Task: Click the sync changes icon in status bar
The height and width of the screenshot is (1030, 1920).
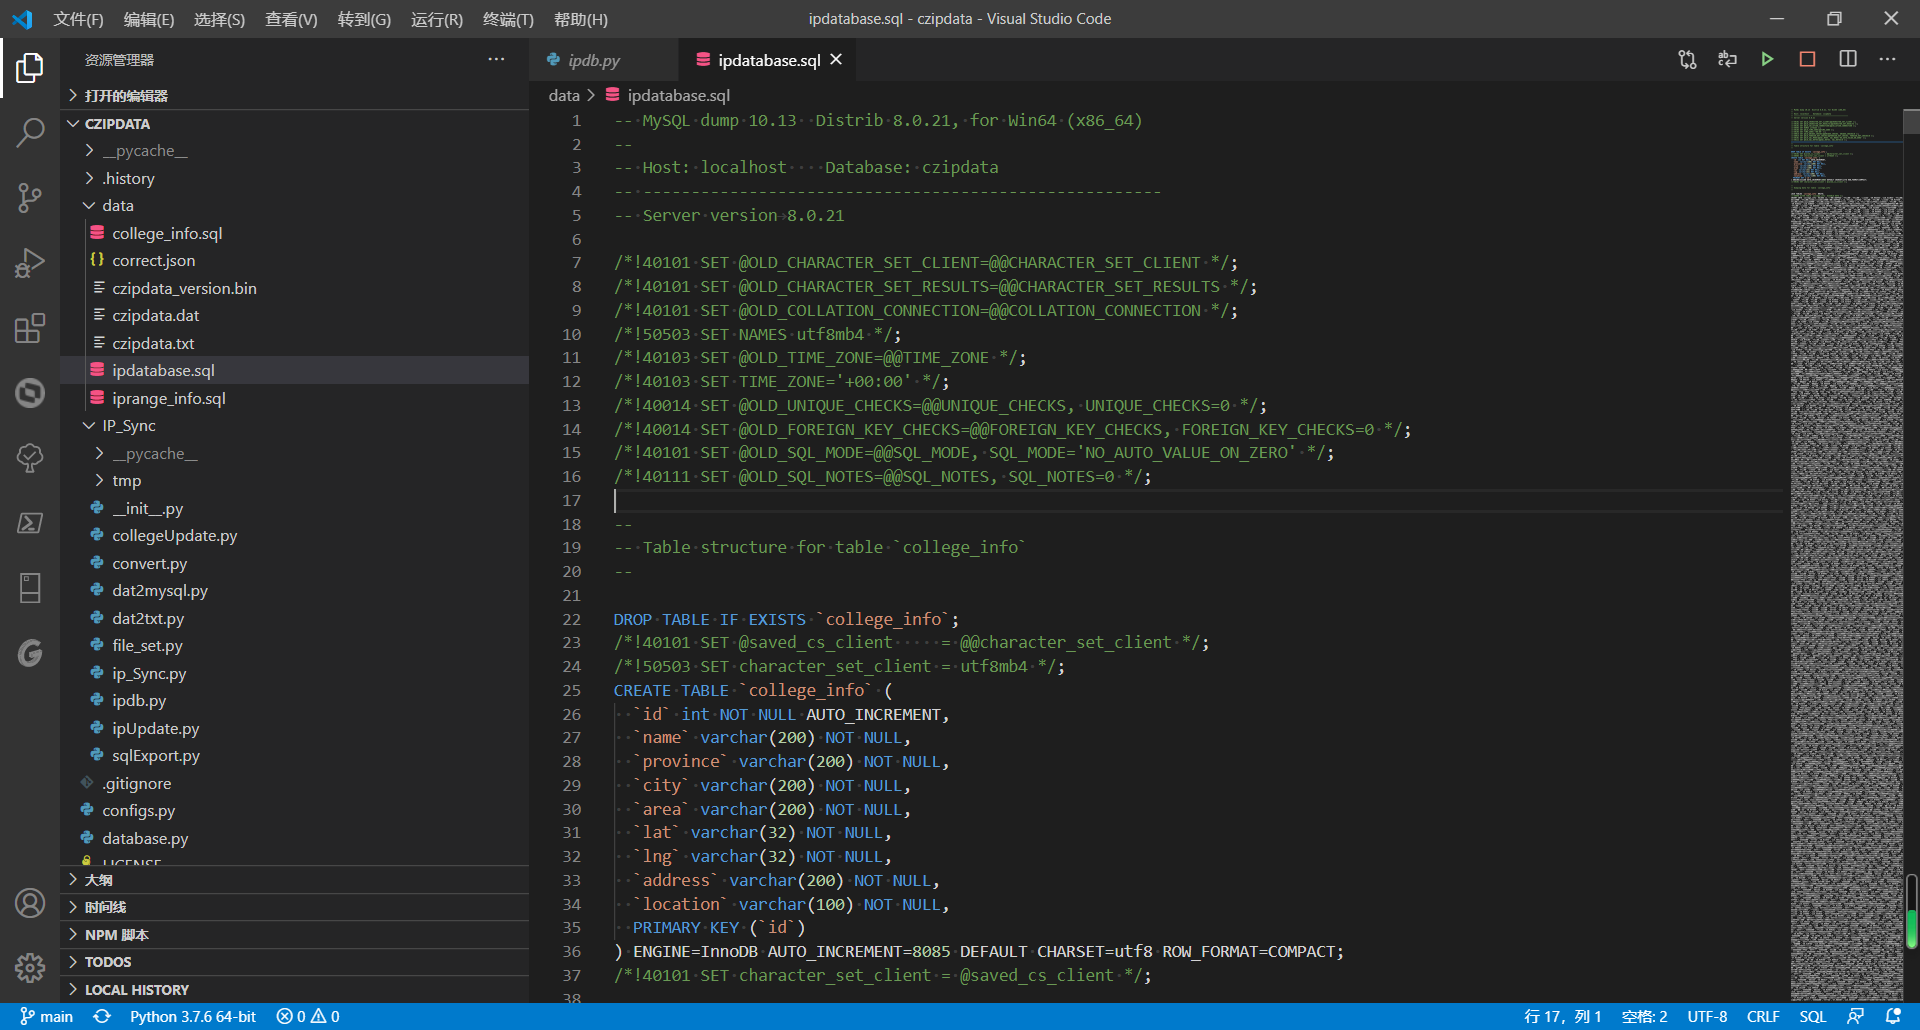Action: [102, 1016]
